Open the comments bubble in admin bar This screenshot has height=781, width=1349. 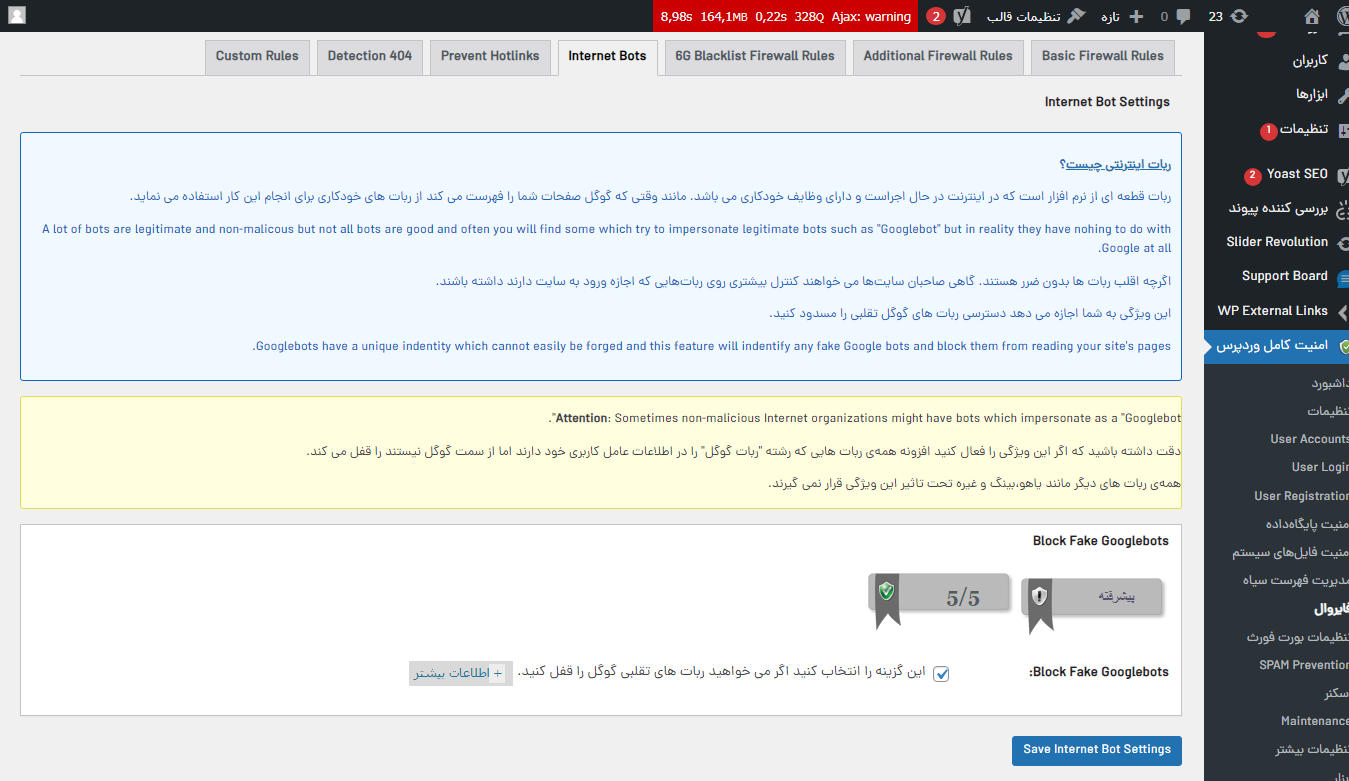[1183, 16]
